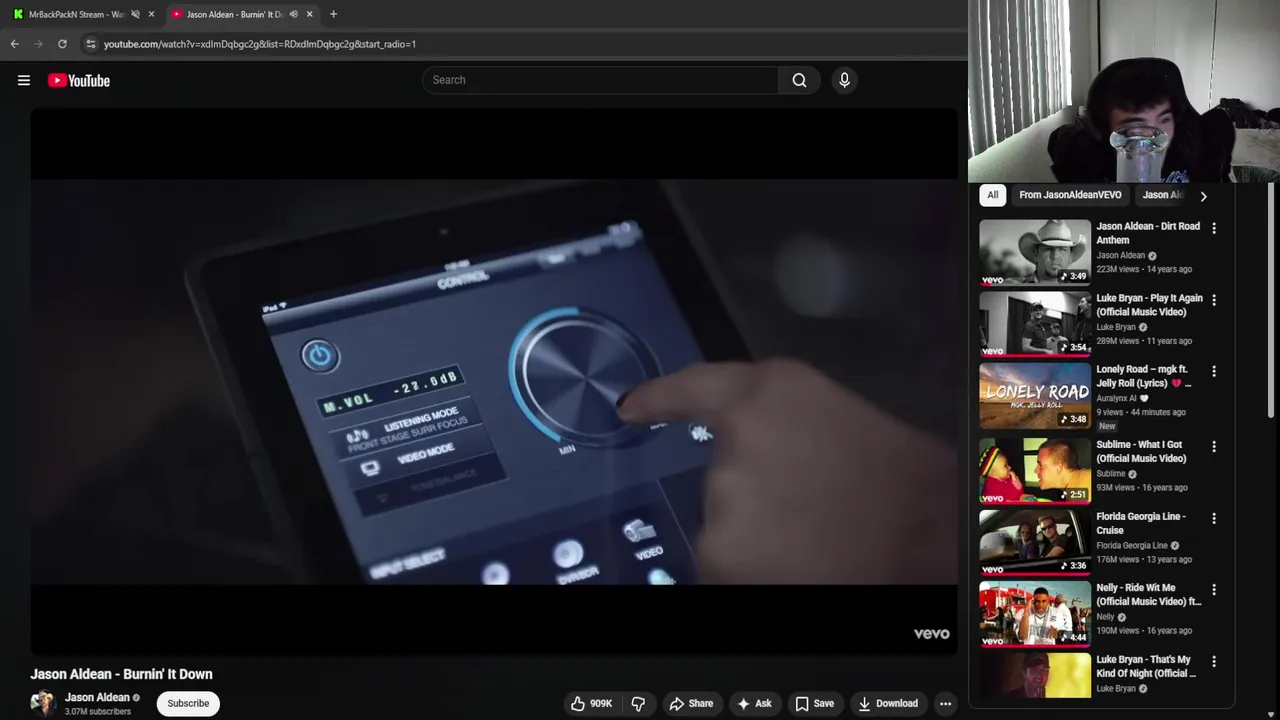
Task: Click the YouTube search input field
Action: (600, 80)
